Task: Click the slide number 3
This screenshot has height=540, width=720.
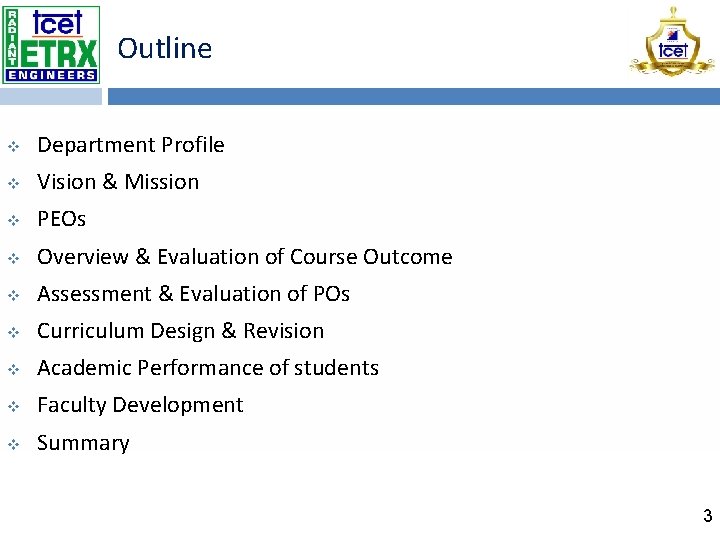Action: pos(707,517)
